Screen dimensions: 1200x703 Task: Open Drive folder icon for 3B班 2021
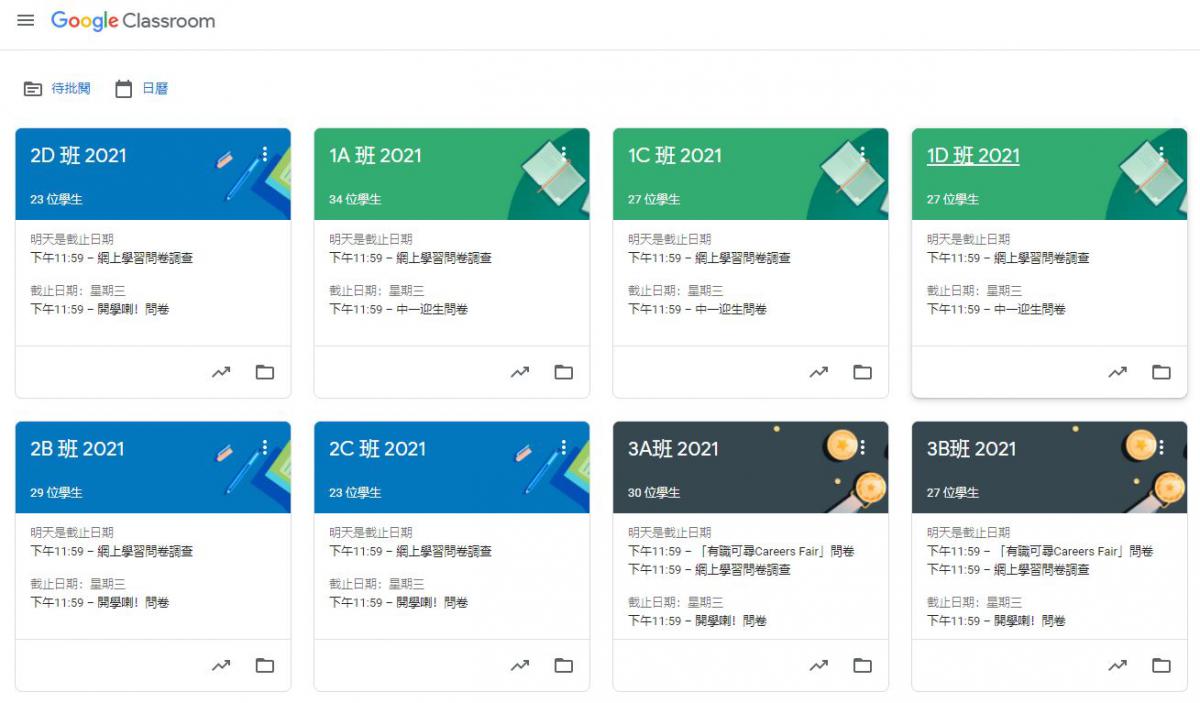click(x=1161, y=665)
